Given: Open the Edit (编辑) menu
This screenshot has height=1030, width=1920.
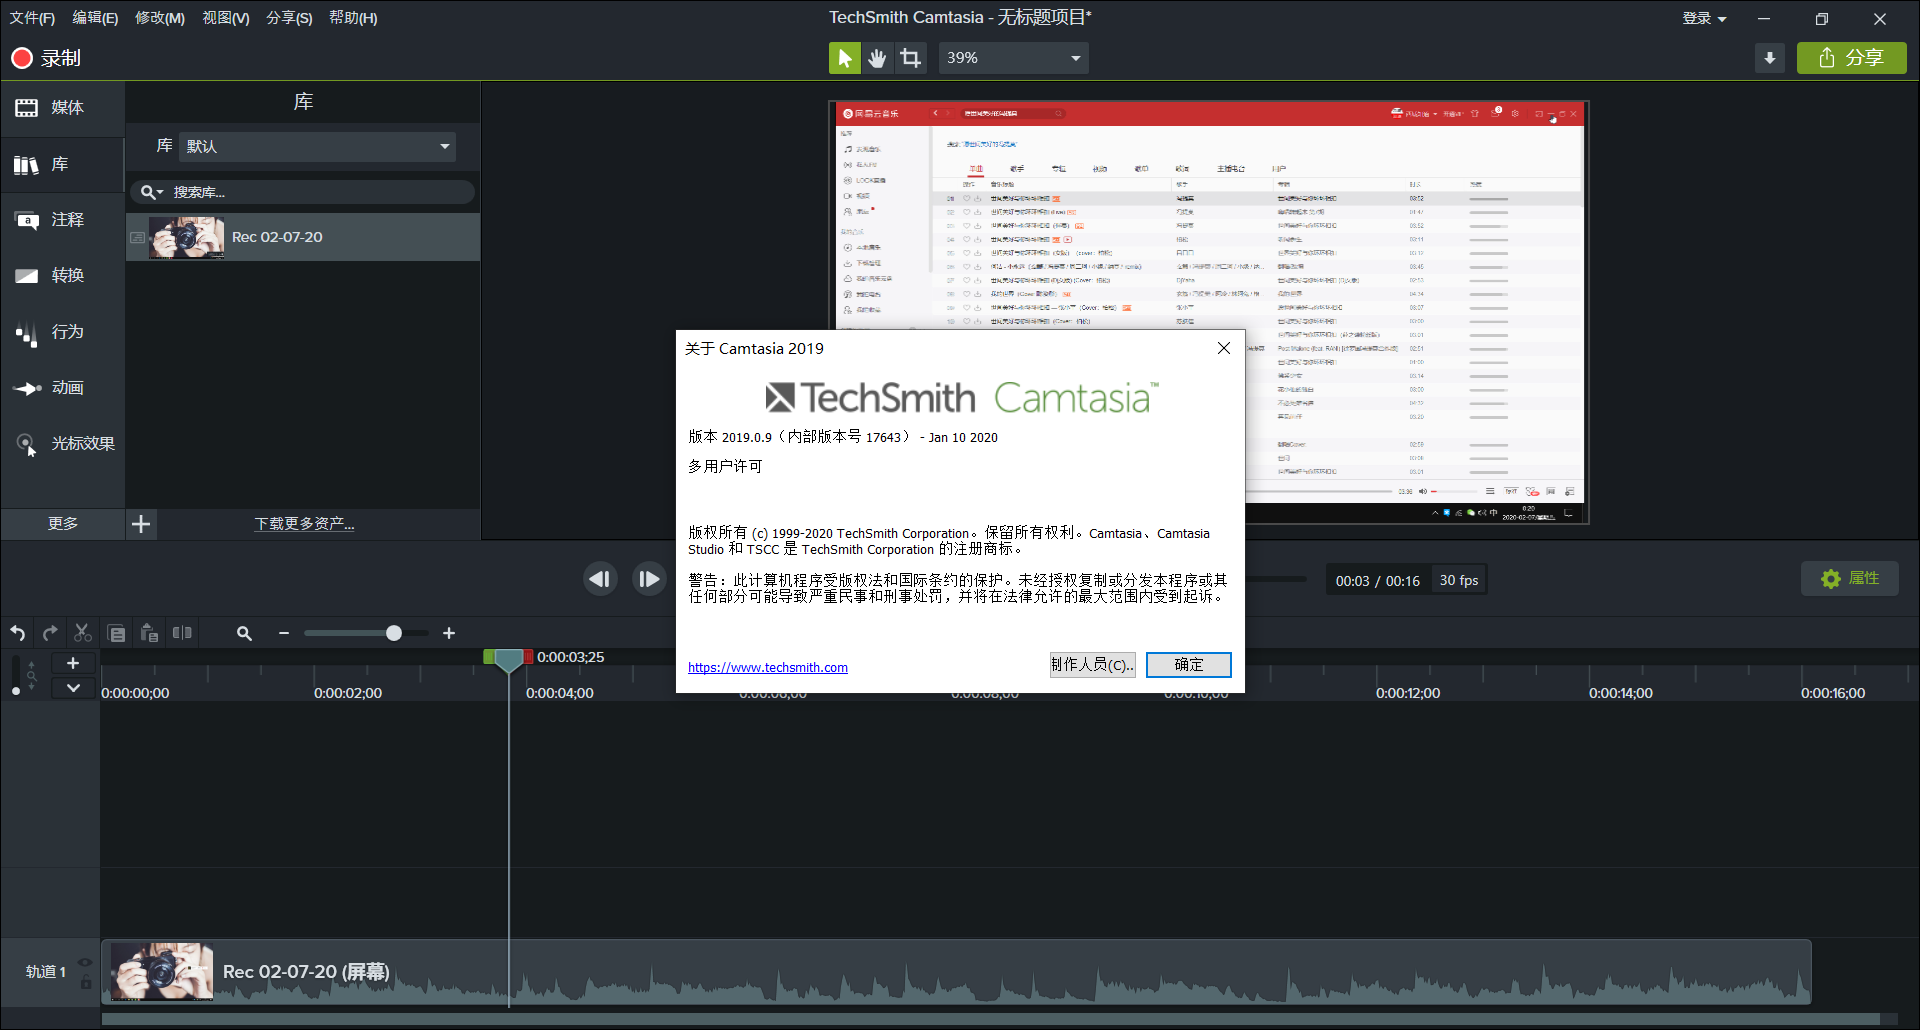Looking at the screenshot, I should click(x=95, y=18).
